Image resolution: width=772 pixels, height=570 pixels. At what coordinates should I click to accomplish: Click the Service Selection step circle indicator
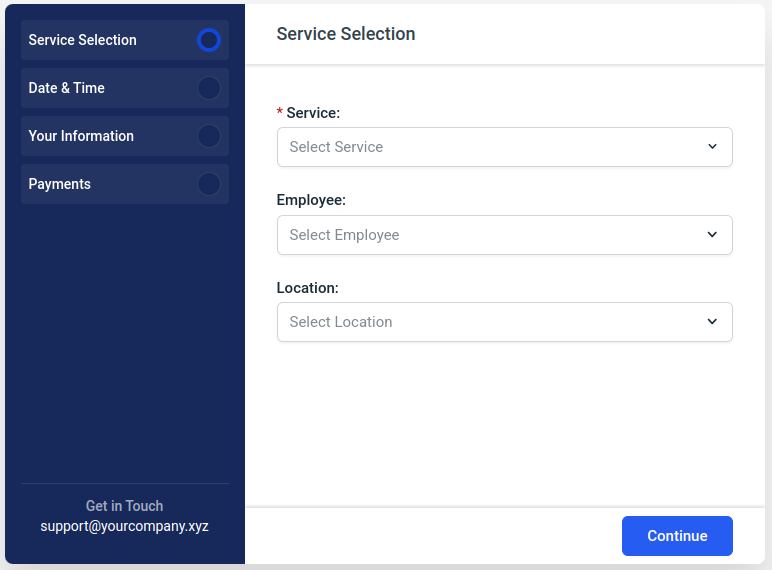[208, 40]
